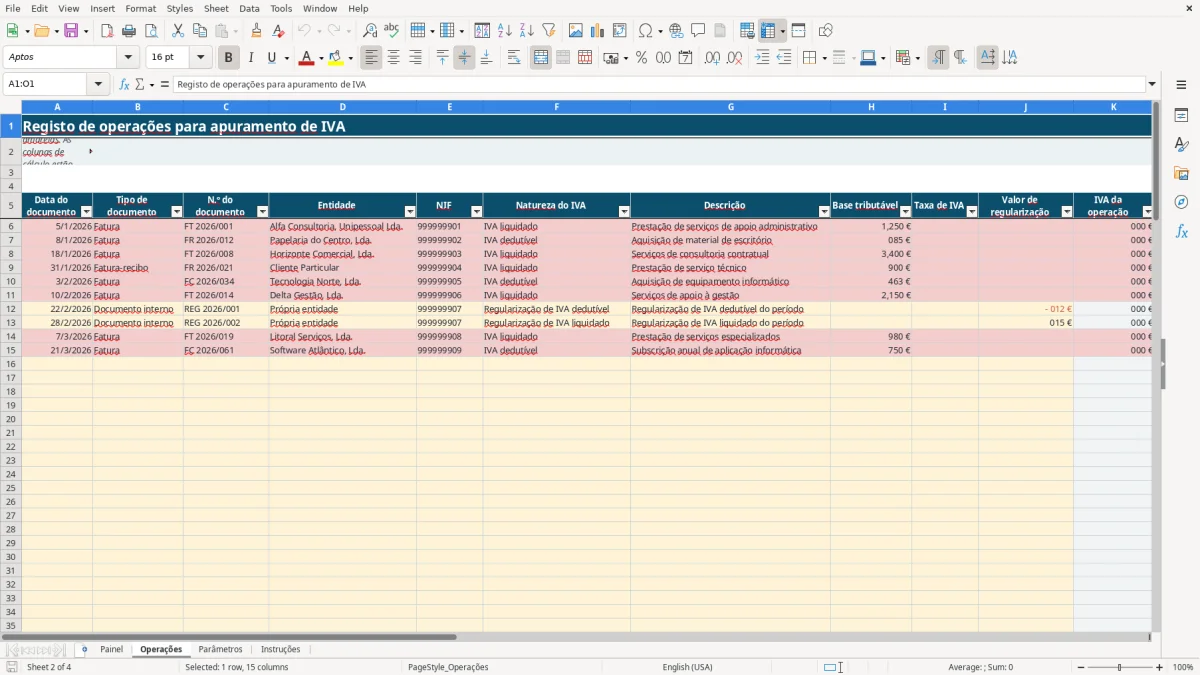The image size is (1200, 675).
Task: Clear direct formatting
Action: [279, 31]
